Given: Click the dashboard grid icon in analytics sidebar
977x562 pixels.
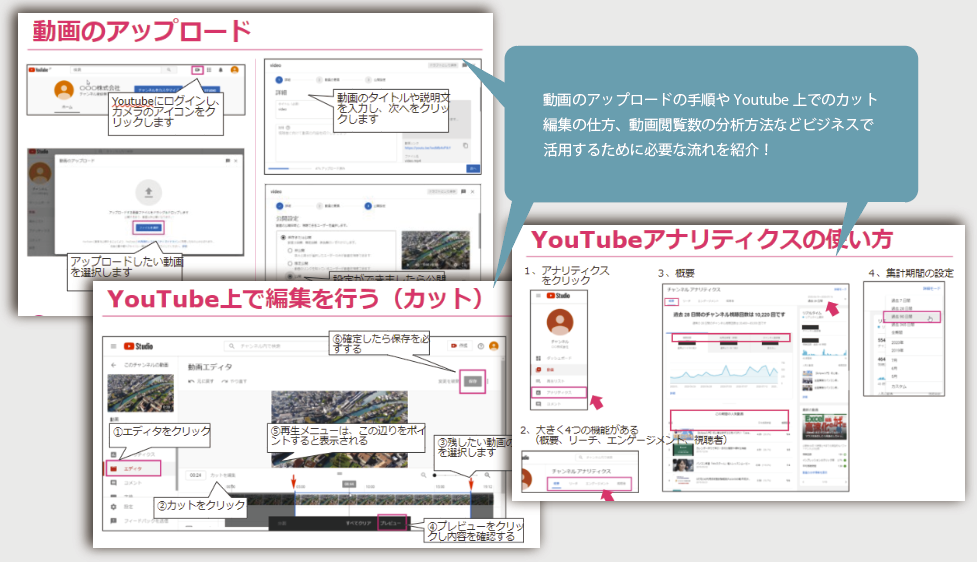Looking at the screenshot, I should 538,358.
